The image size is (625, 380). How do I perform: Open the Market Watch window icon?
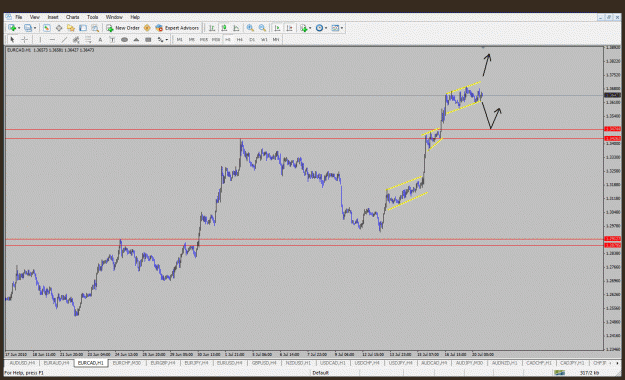(x=47, y=28)
